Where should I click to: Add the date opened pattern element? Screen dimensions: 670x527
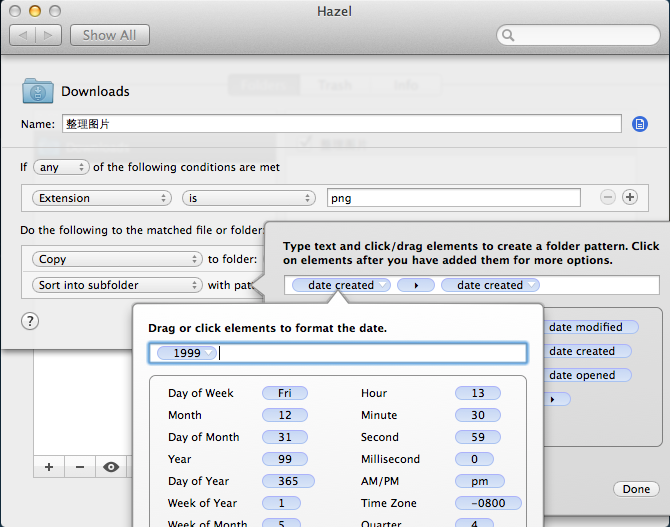coord(587,375)
